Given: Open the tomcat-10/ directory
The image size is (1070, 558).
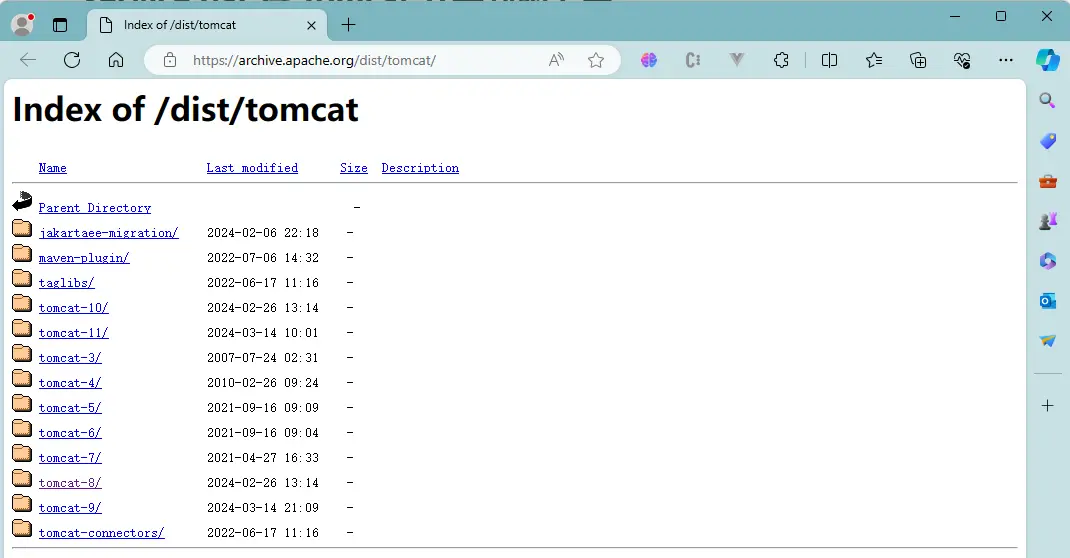Looking at the screenshot, I should 73,308.
